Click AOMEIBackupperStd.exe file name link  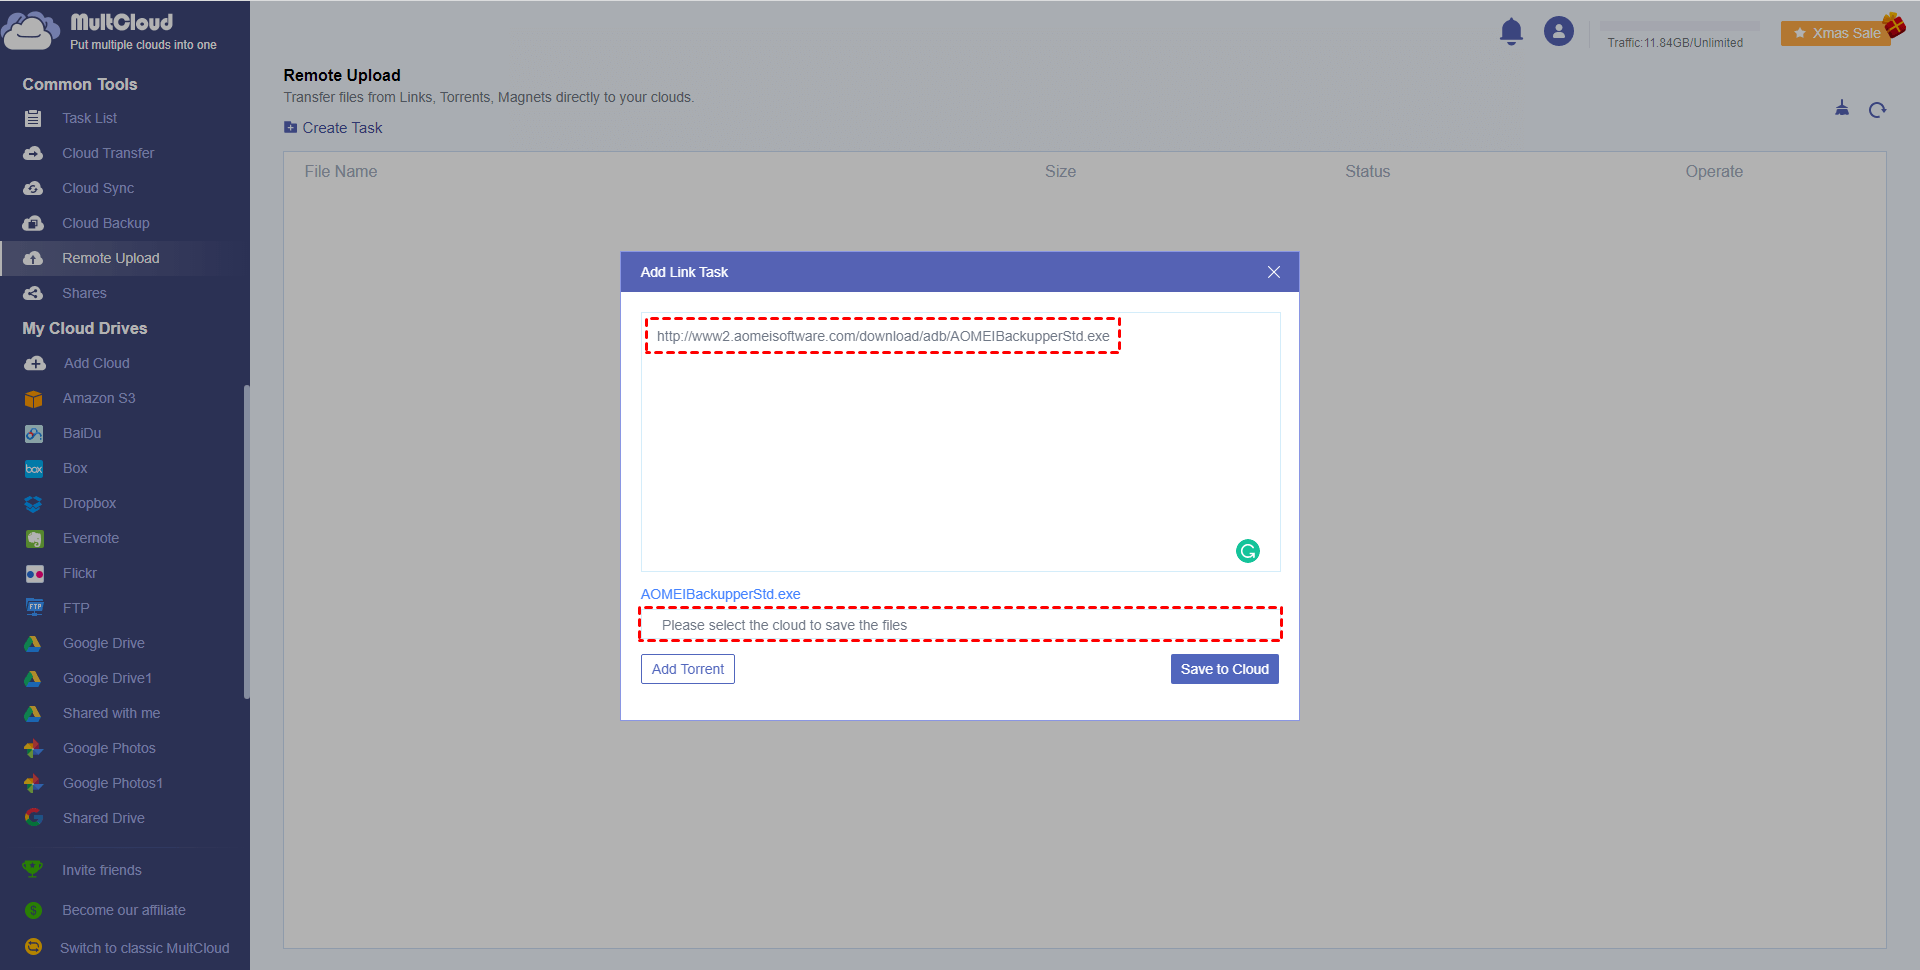point(720,594)
